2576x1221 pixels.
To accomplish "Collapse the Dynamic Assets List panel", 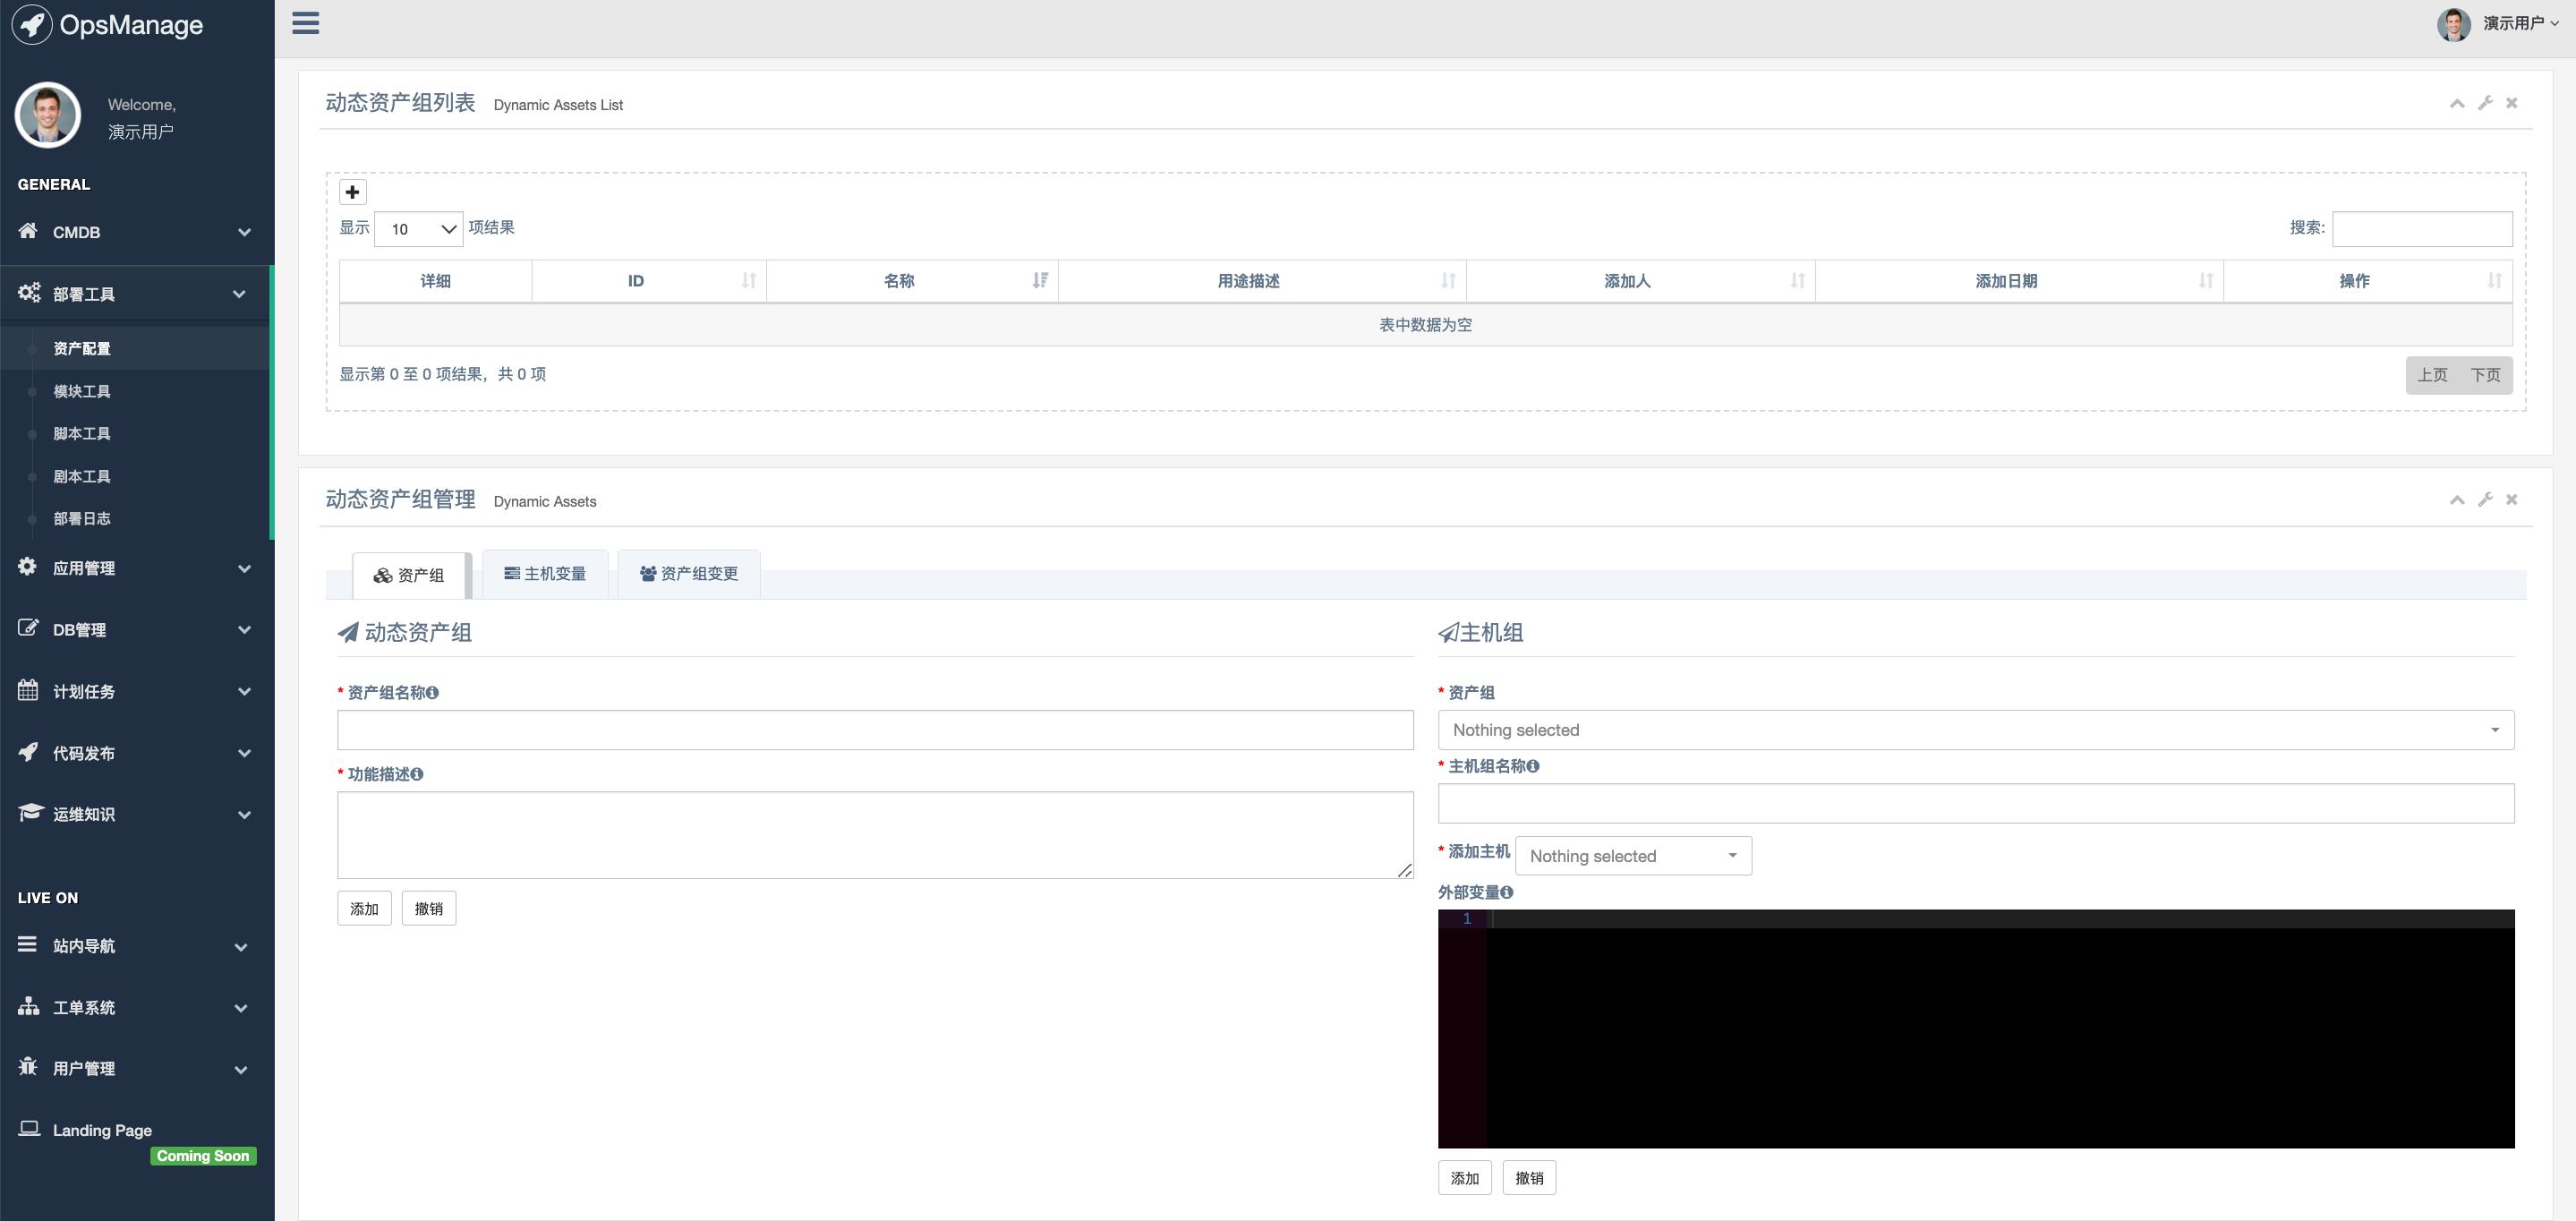I will click(x=2456, y=103).
